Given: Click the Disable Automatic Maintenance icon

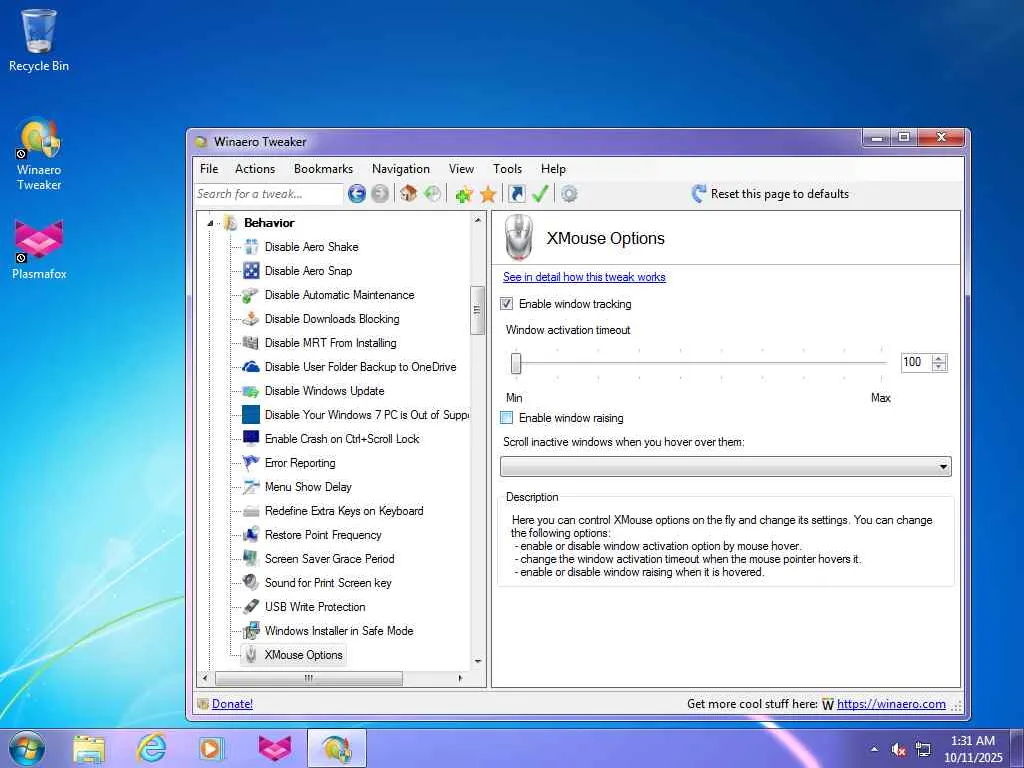Looking at the screenshot, I should click(x=251, y=295).
